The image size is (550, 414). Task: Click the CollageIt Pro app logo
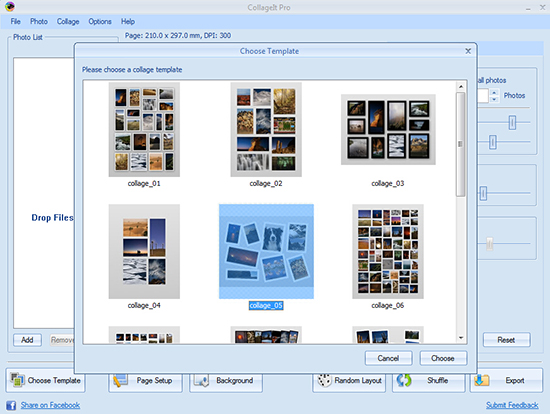tap(10, 6)
